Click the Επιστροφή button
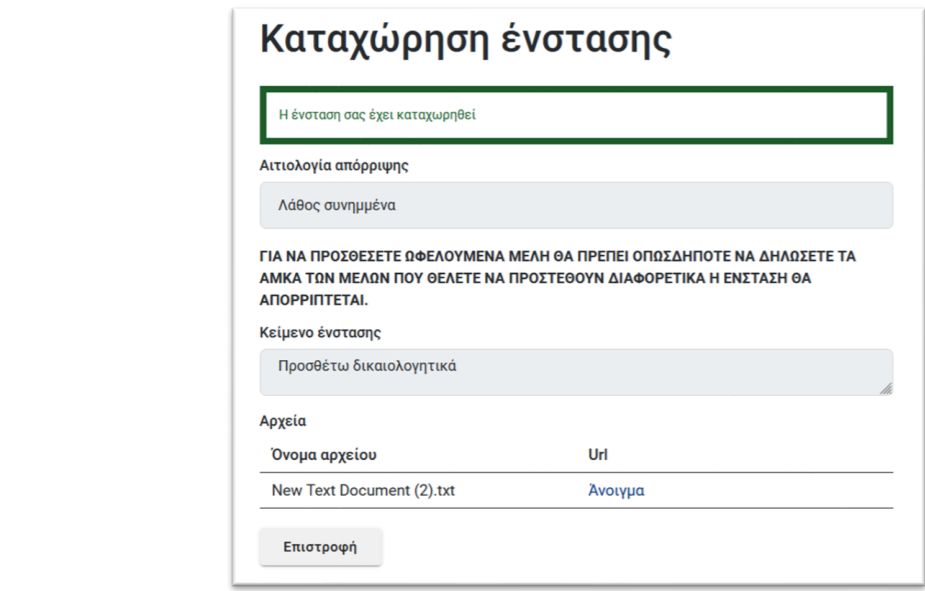Image resolution: width=925 pixels, height=591 pixels. [x=320, y=547]
